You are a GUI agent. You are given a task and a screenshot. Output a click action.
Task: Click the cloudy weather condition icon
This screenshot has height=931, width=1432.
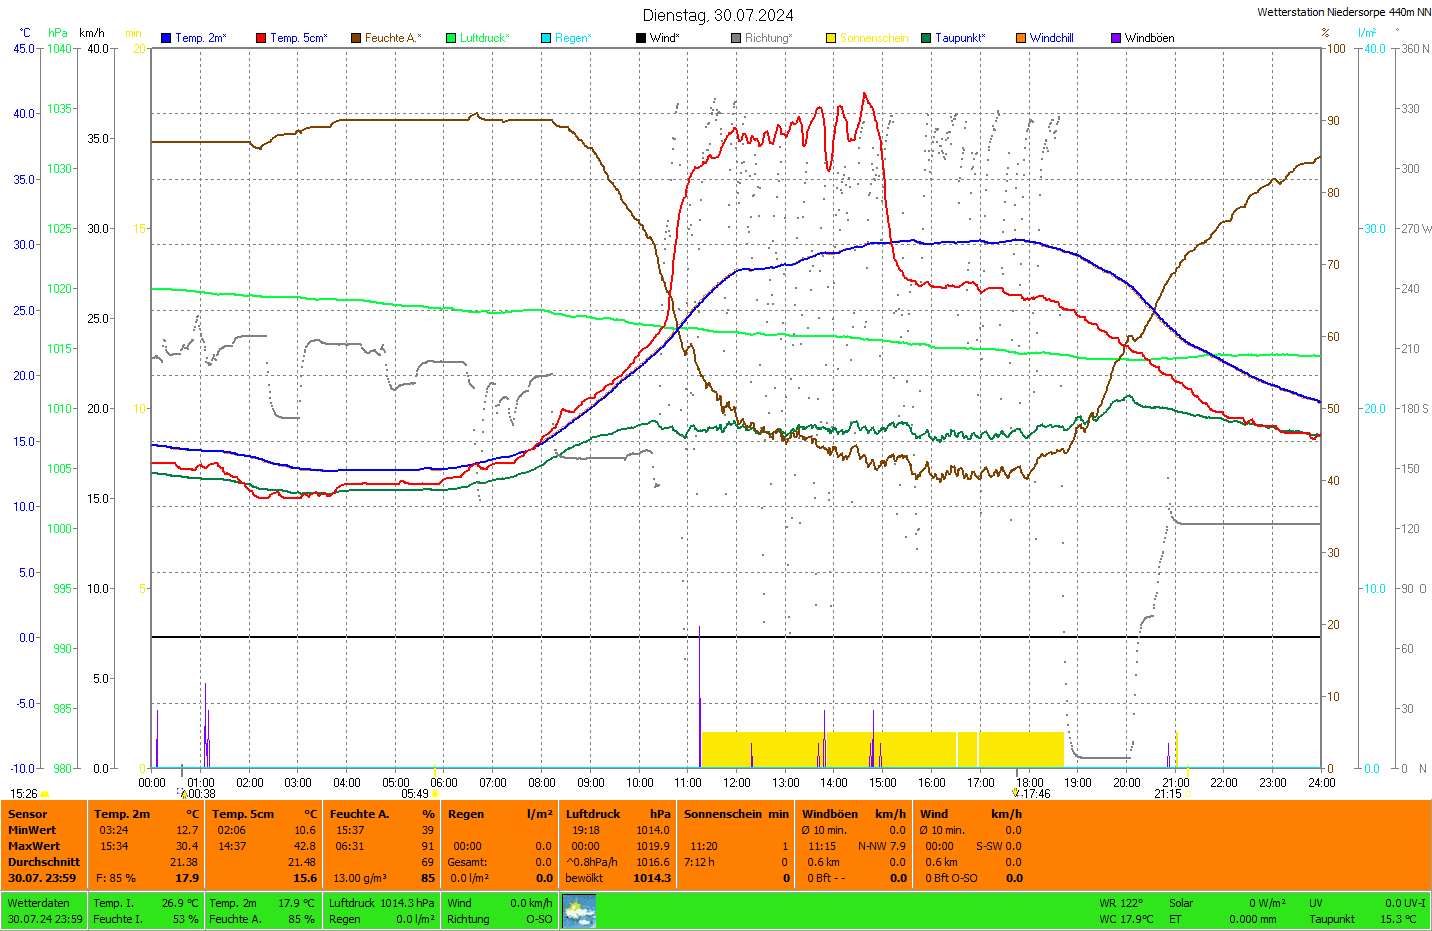(579, 911)
